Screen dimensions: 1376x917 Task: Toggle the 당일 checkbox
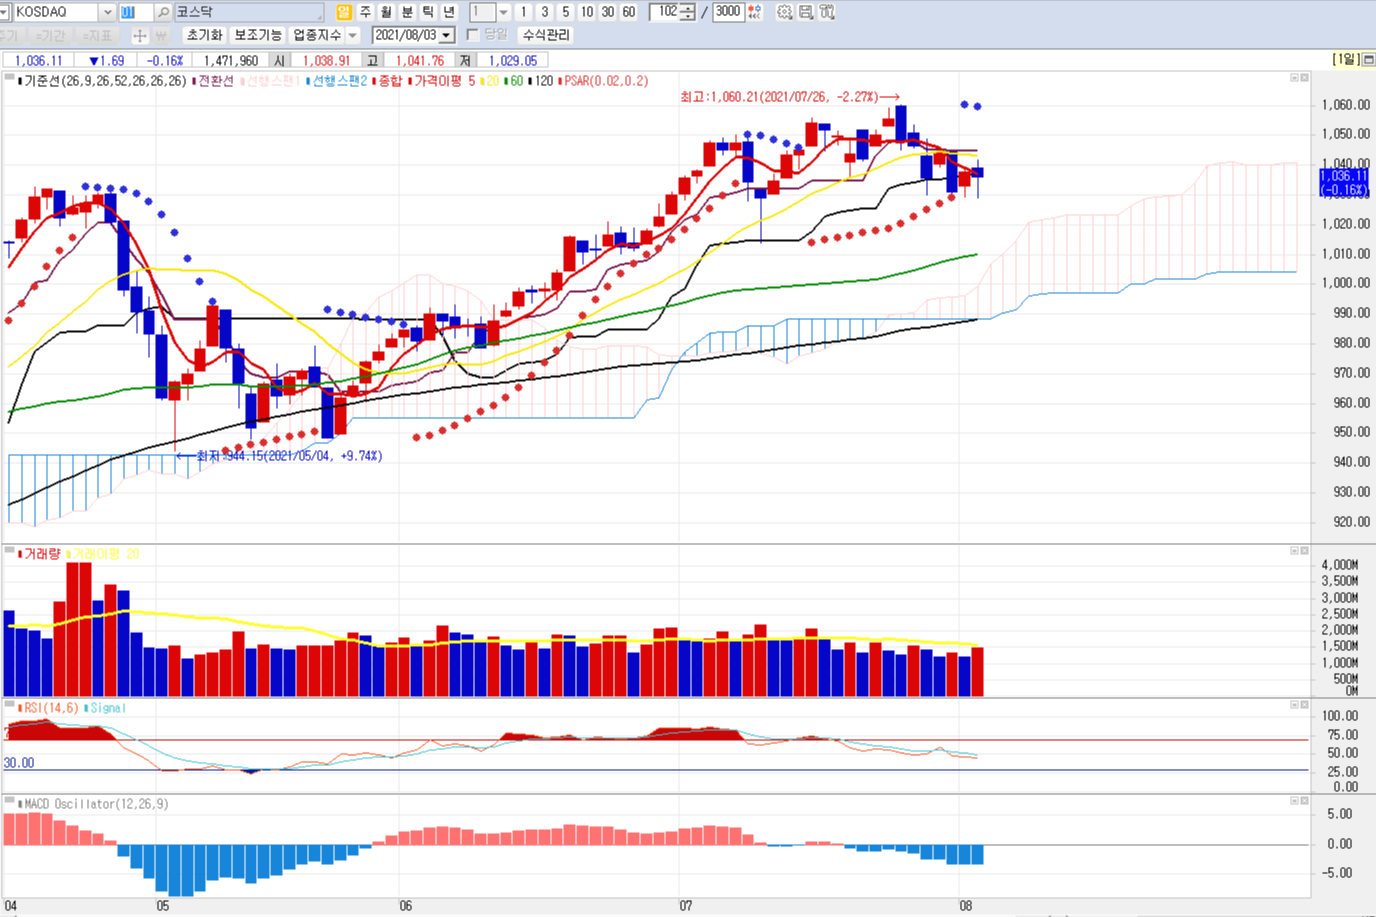coord(473,35)
